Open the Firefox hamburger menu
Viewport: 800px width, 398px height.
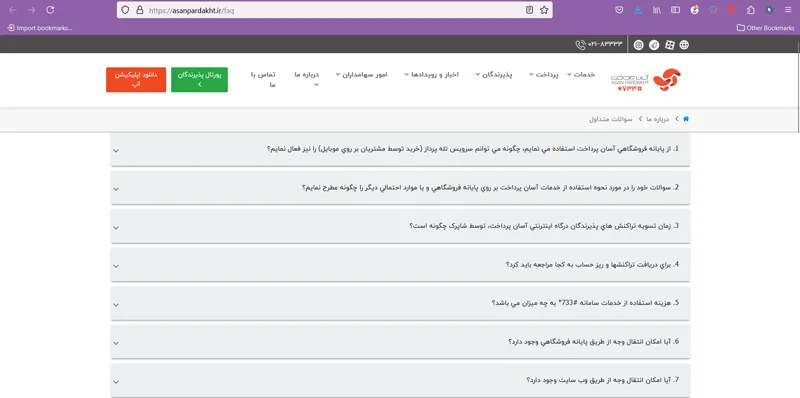(788, 10)
